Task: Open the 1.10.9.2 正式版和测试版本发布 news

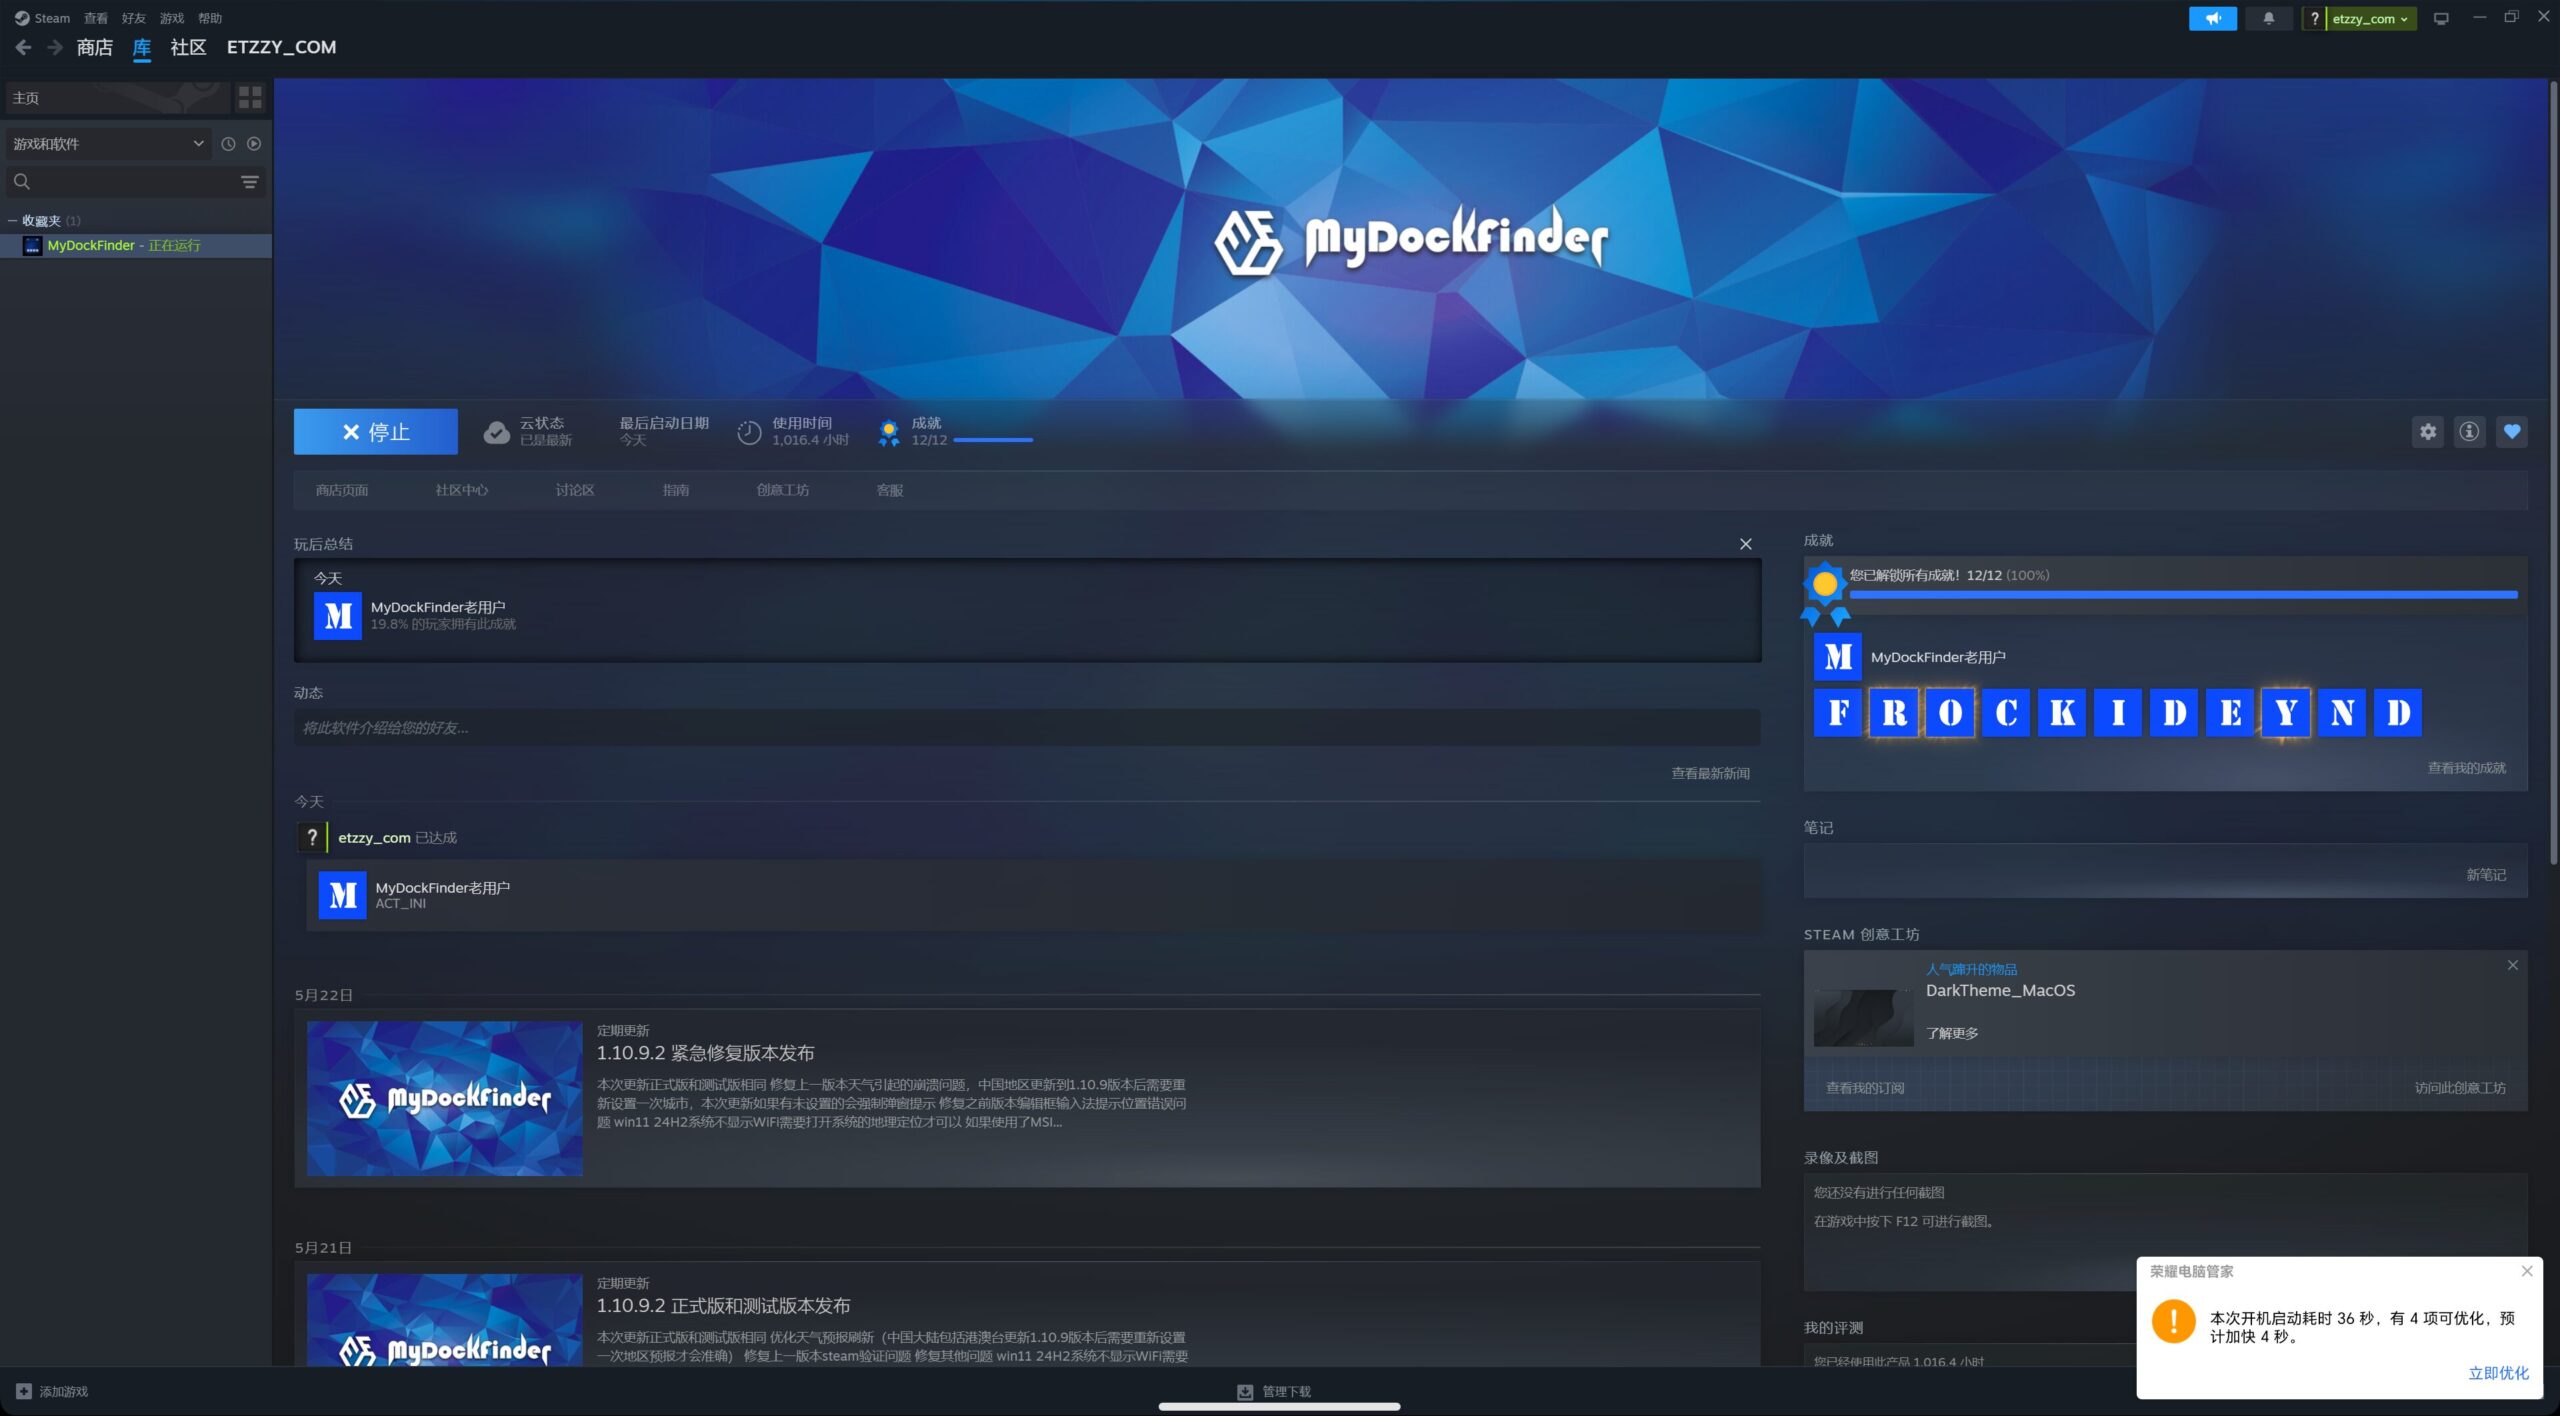Action: pos(723,1305)
